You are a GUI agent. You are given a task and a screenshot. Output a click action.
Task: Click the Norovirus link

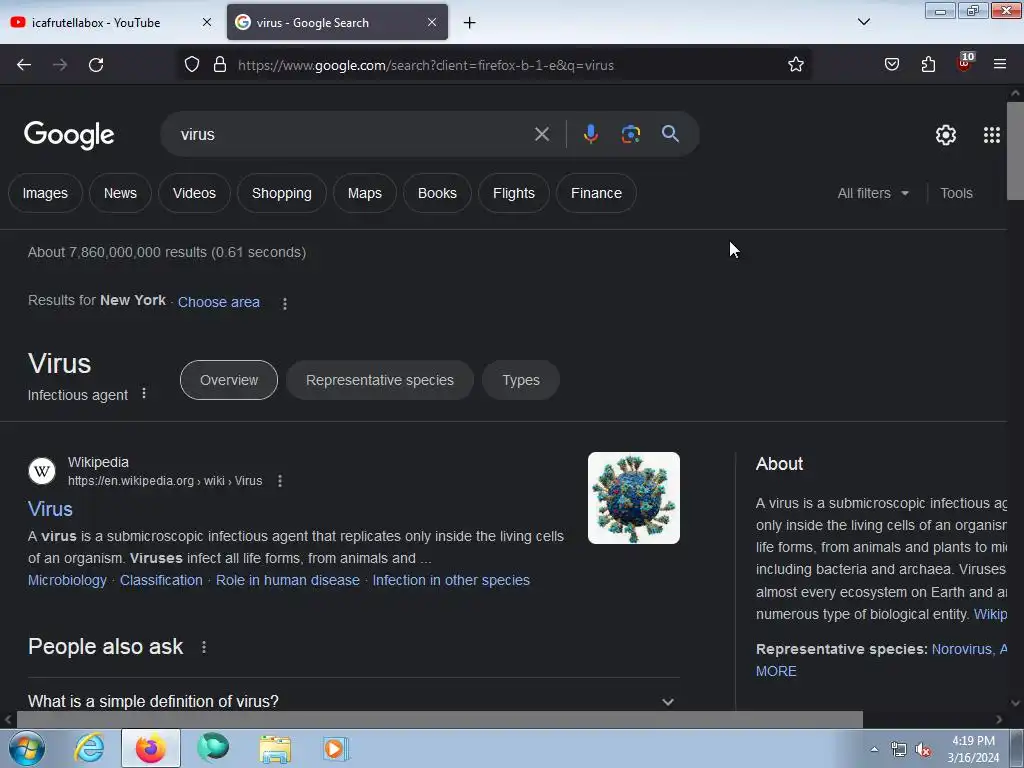pyautogui.click(x=961, y=649)
